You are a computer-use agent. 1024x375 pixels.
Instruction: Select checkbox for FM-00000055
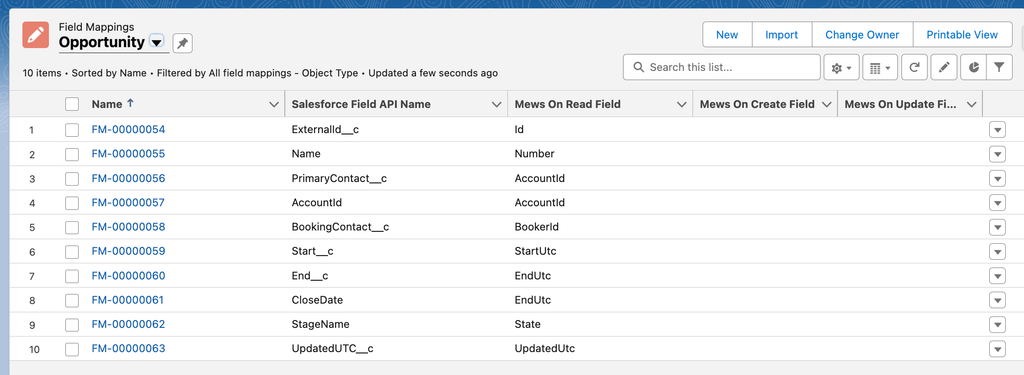click(72, 154)
